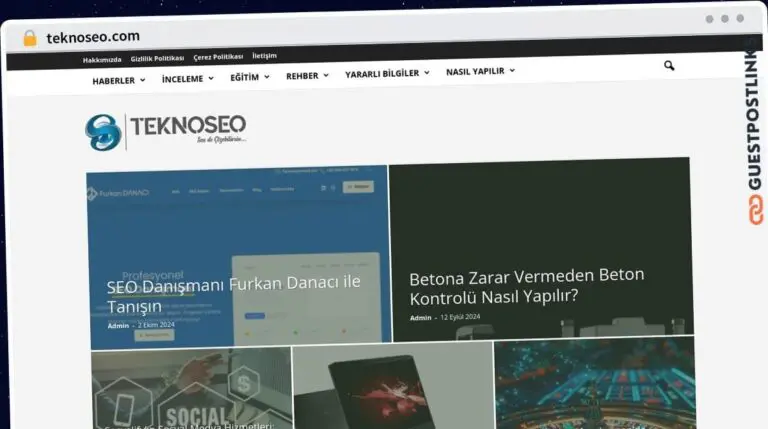Read the Betona Zarar Vermeden Beton article
This screenshot has height=429, width=768.
tap(526, 286)
